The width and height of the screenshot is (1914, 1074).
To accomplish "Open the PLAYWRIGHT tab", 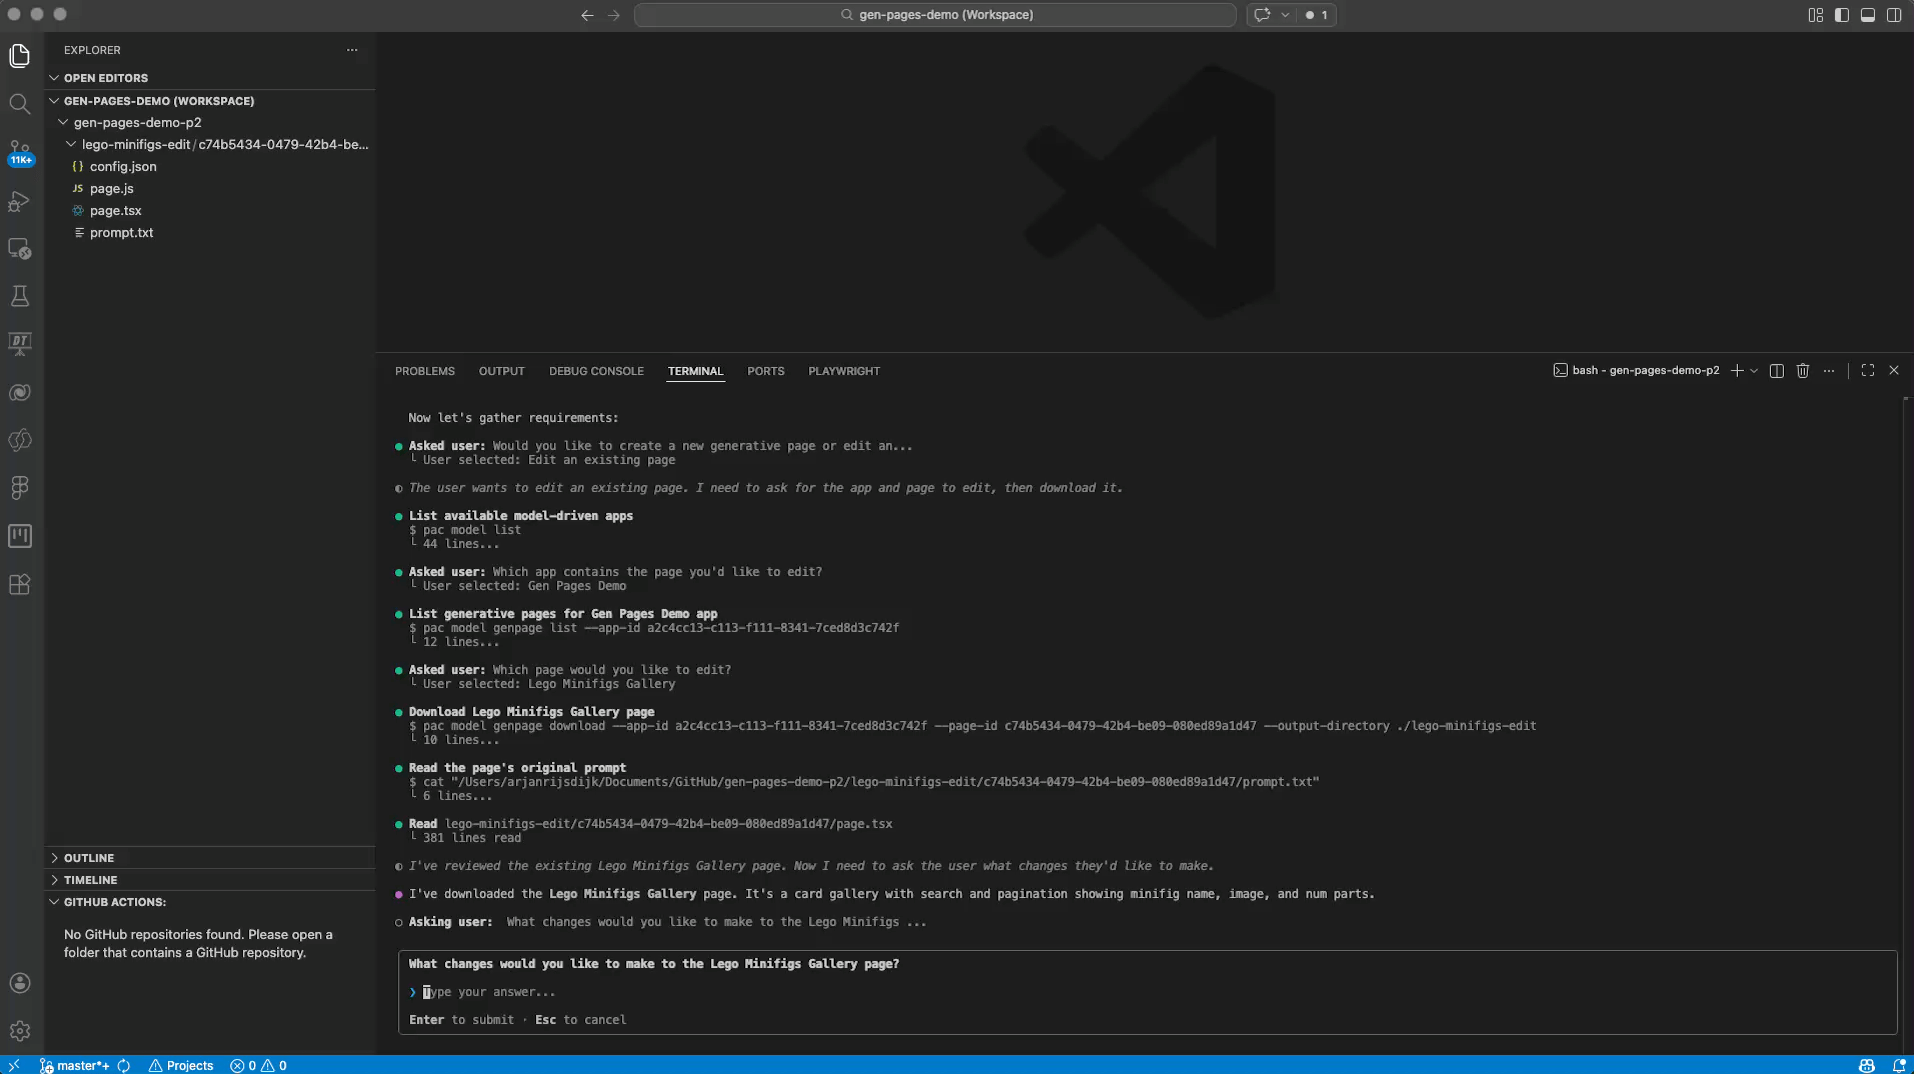I will 843,371.
